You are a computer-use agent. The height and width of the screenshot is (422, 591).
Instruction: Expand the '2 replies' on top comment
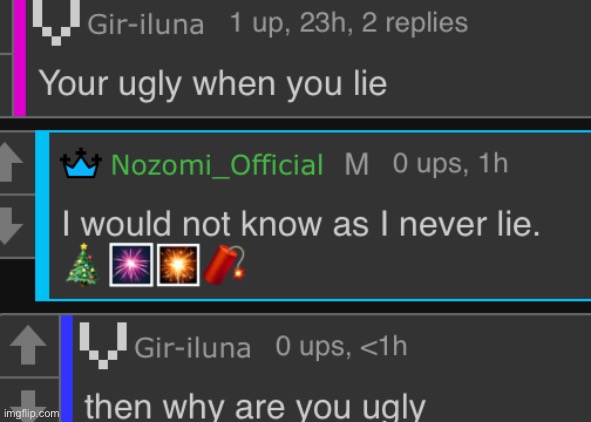click(415, 23)
